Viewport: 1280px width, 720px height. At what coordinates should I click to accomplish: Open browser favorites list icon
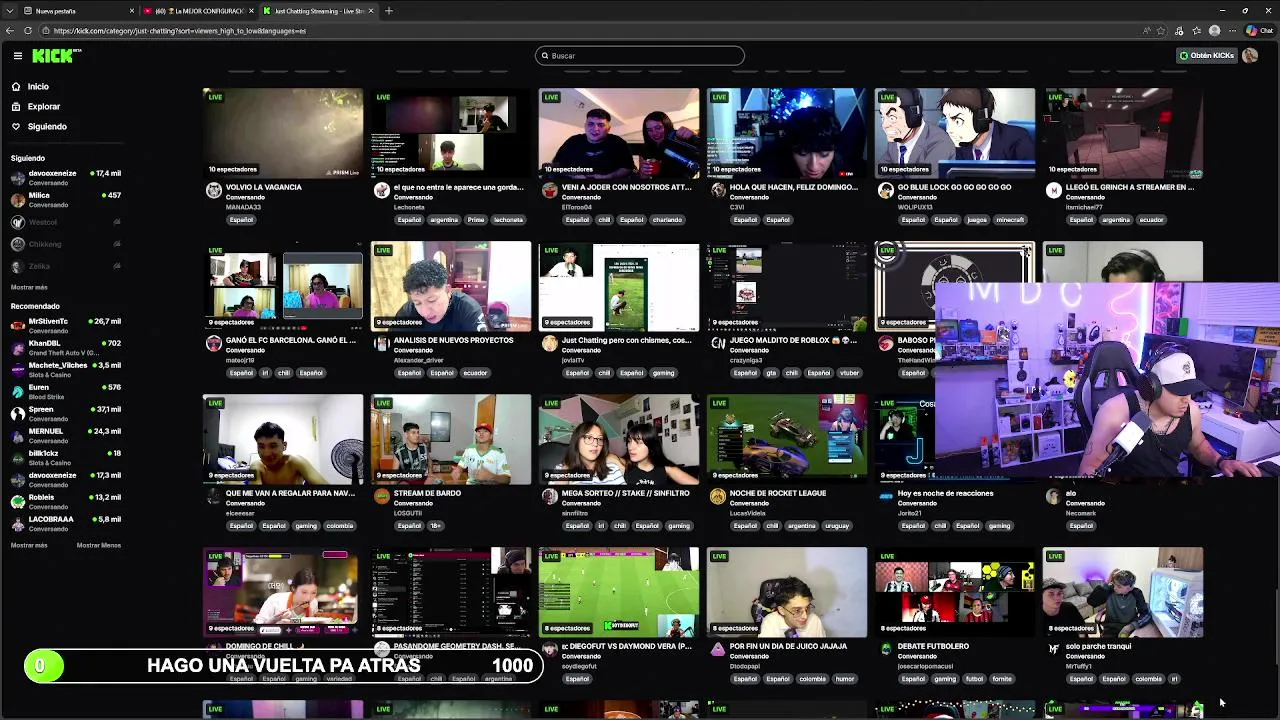point(1197,31)
